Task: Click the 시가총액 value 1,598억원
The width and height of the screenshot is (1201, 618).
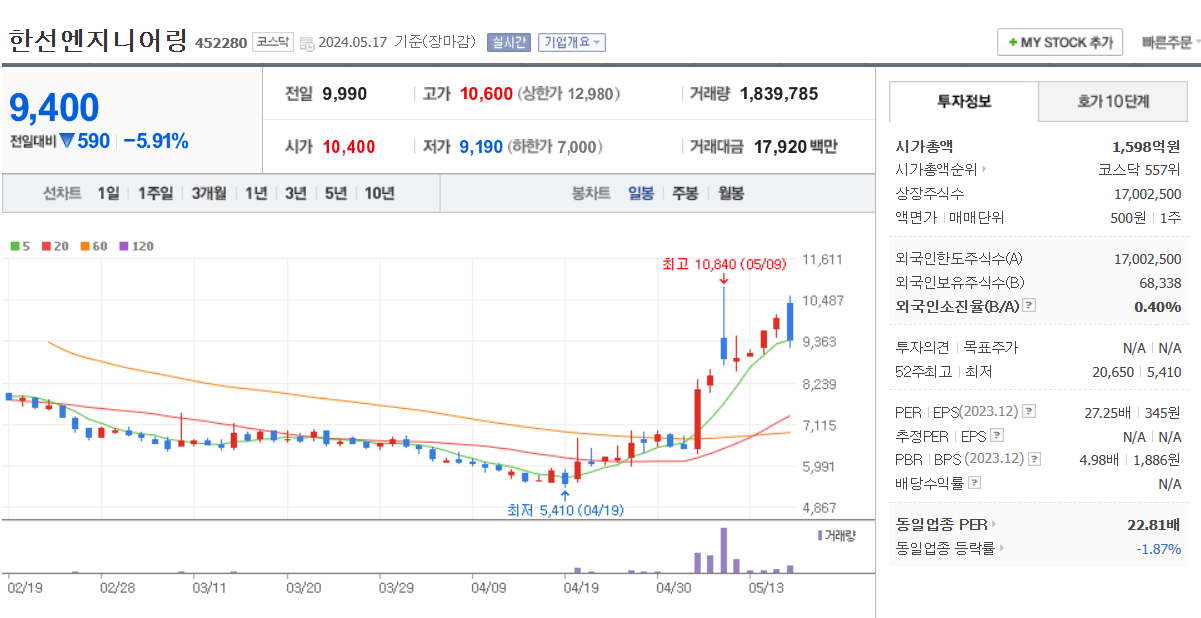Action: (1146, 146)
